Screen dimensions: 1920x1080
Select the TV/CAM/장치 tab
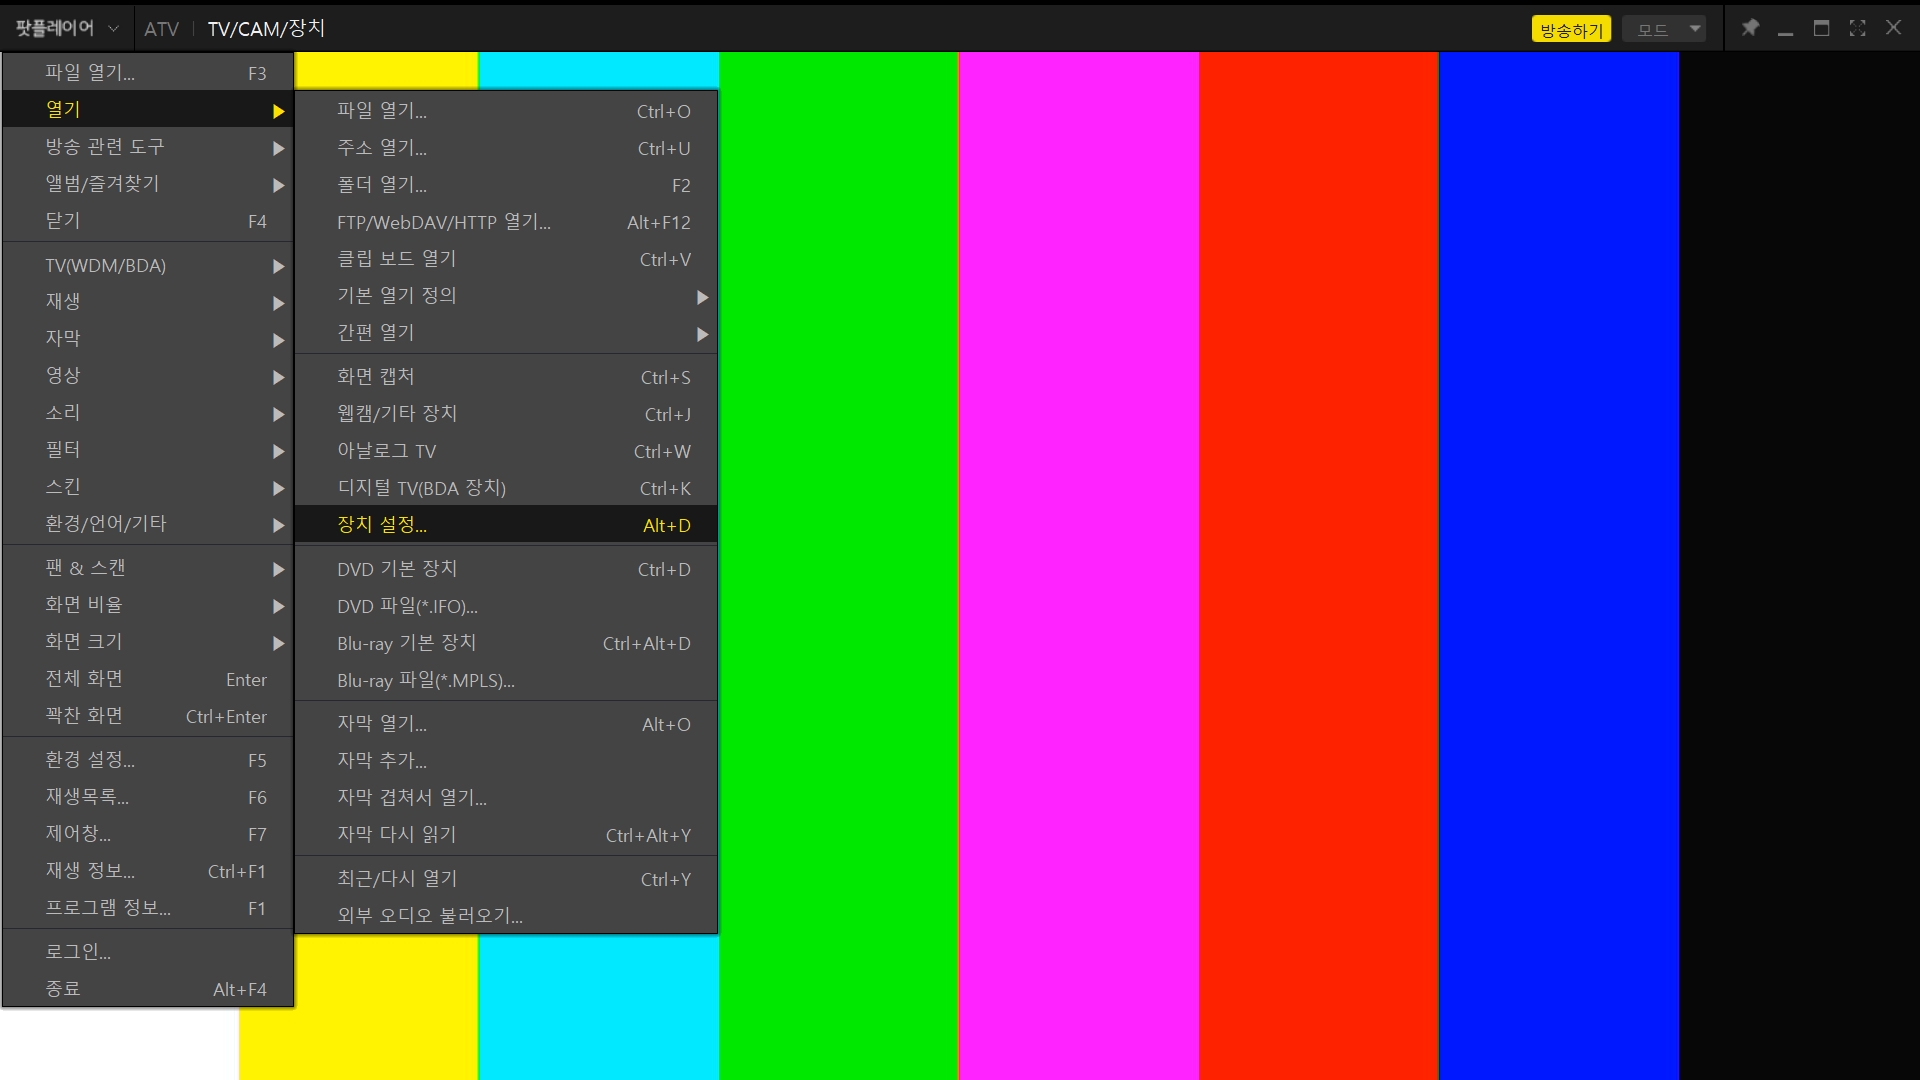(x=266, y=29)
